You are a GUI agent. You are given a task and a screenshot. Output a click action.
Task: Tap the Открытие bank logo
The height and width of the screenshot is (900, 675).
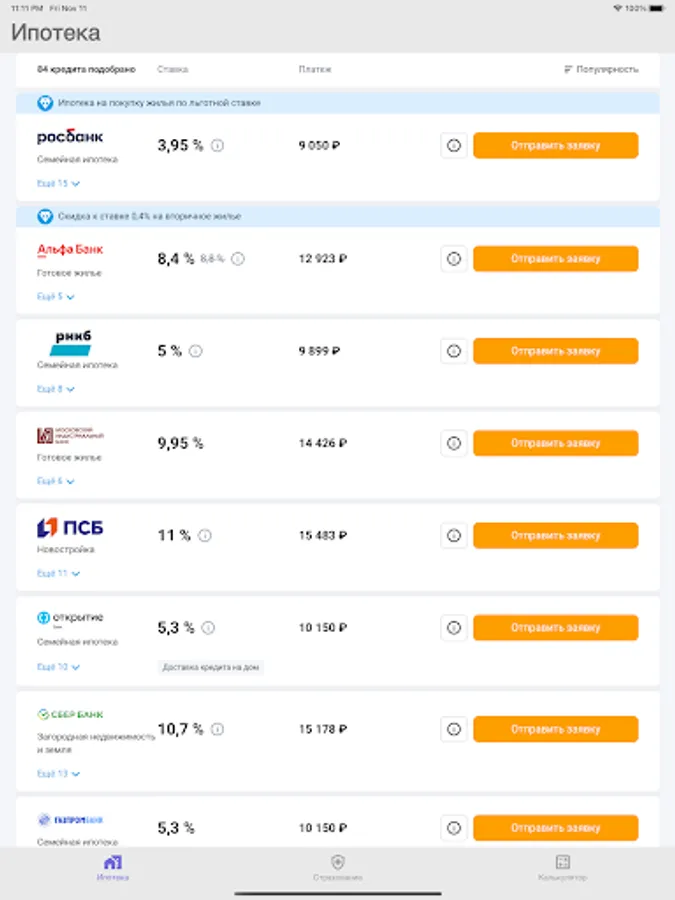click(70, 618)
